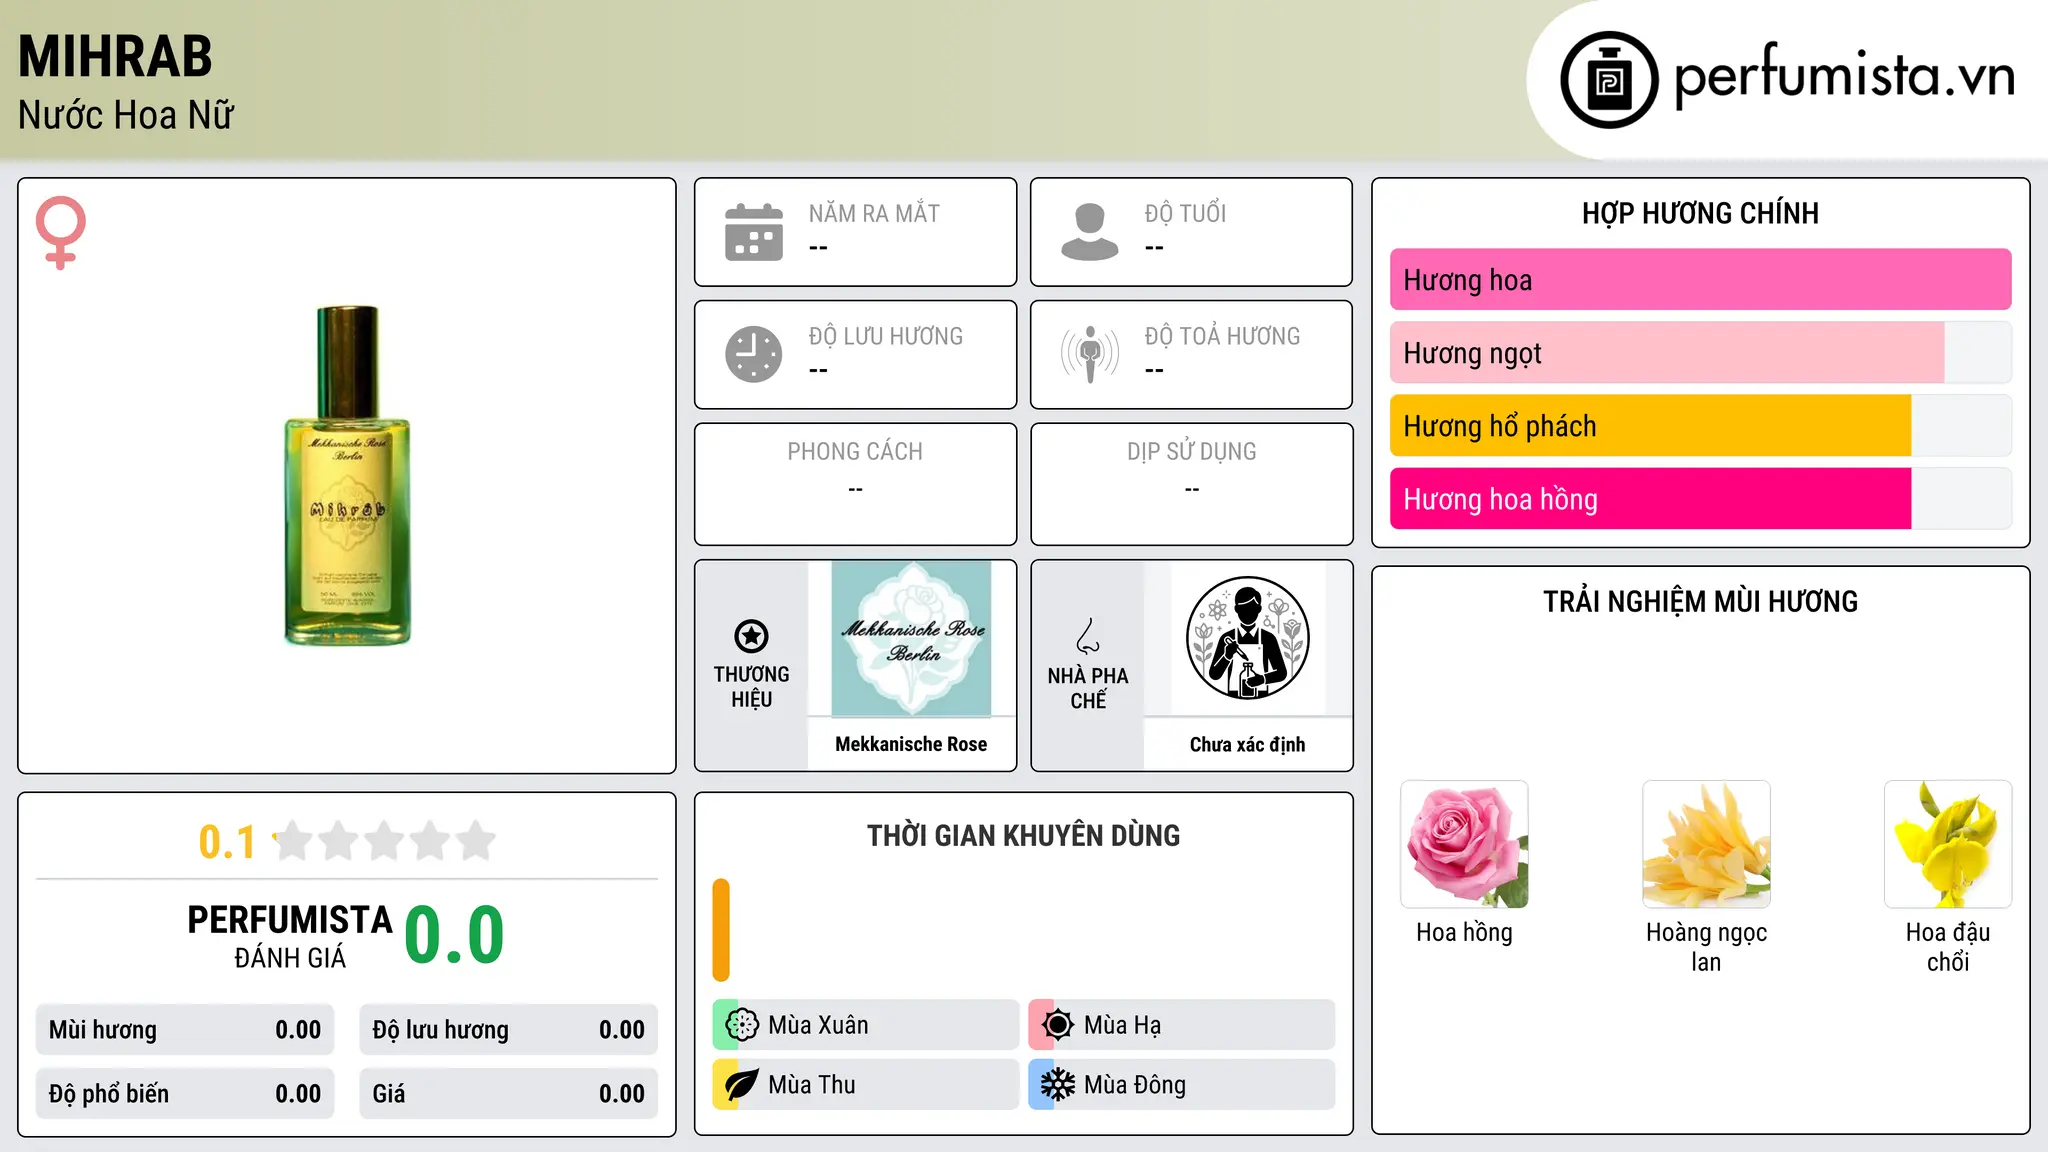Select the Mùa Hạ season button
The image size is (2048, 1152).
click(1182, 1025)
